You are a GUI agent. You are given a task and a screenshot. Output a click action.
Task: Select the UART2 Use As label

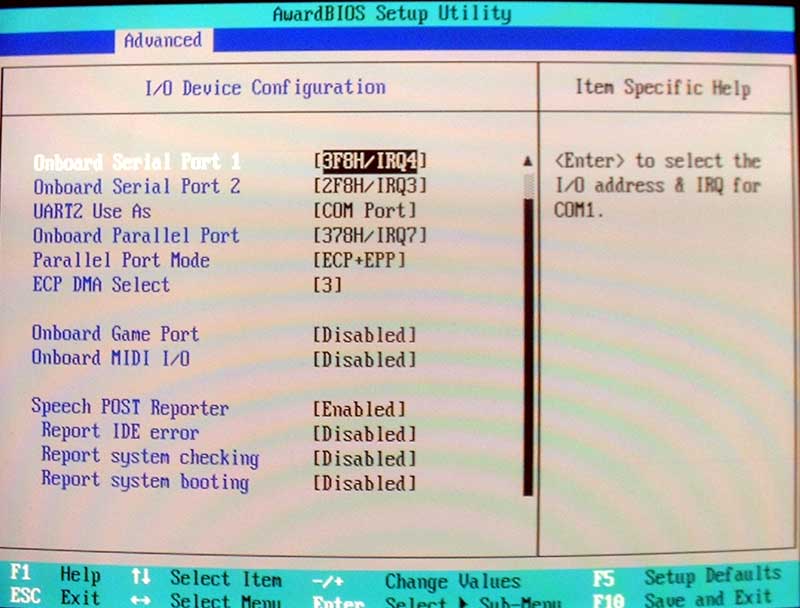pyautogui.click(x=92, y=211)
